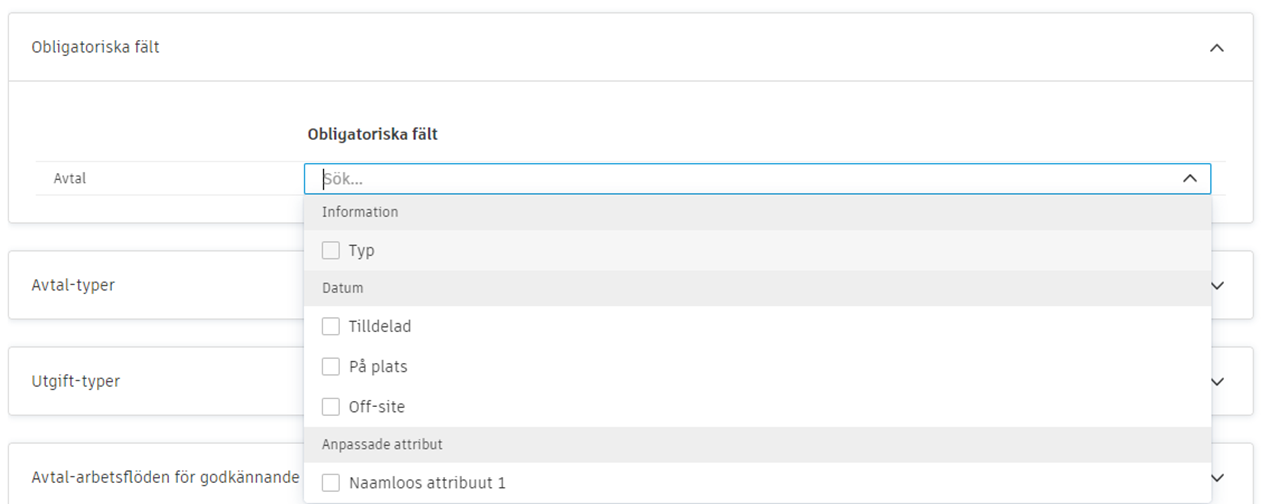Click the Avtal row label
The height and width of the screenshot is (504, 1274).
[x=70, y=179]
